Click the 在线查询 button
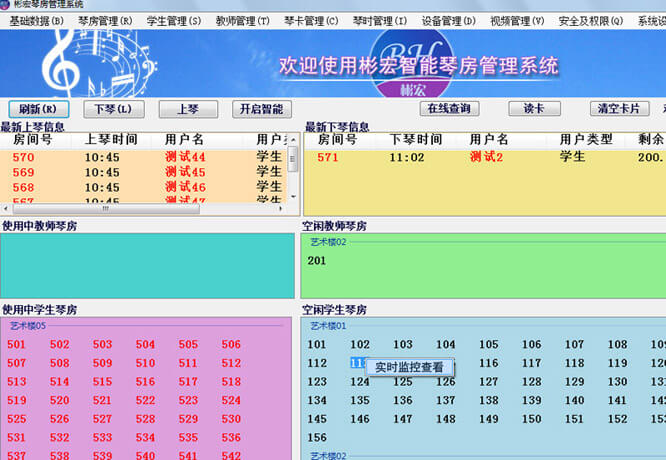The width and height of the screenshot is (666, 460). coord(448,109)
